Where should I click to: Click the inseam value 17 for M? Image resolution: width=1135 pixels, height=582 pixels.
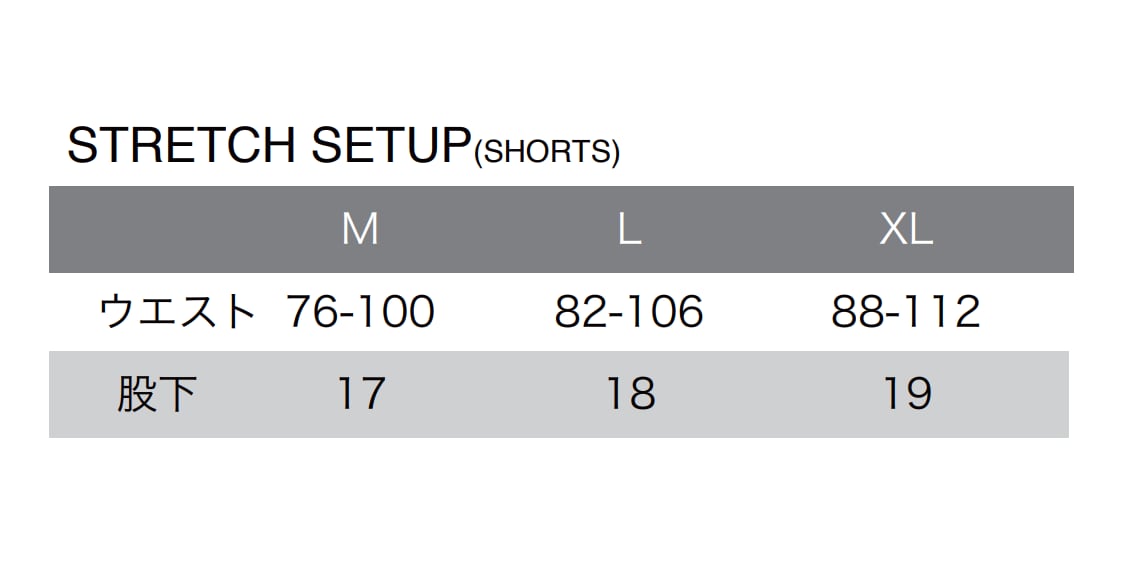360,394
